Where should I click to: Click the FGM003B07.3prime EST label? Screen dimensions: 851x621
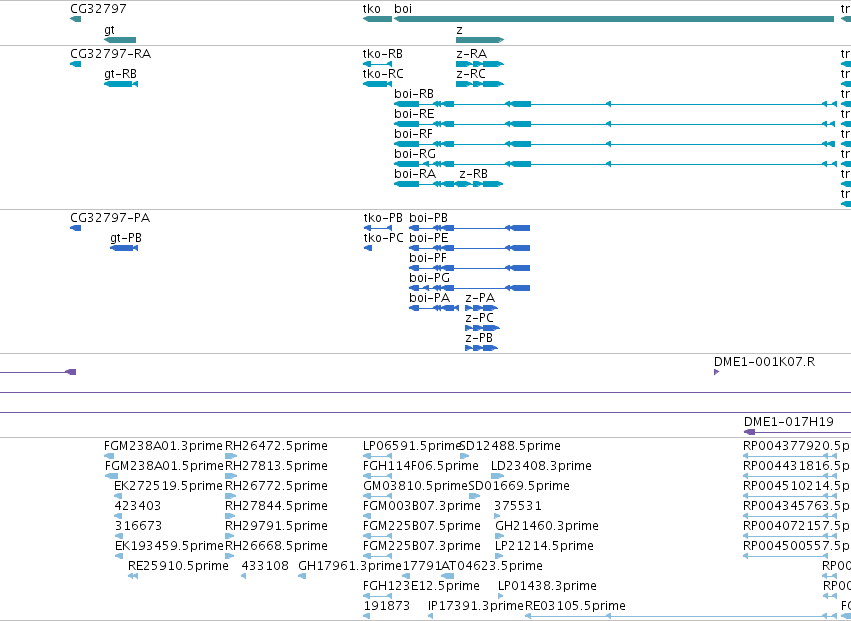click(x=422, y=506)
